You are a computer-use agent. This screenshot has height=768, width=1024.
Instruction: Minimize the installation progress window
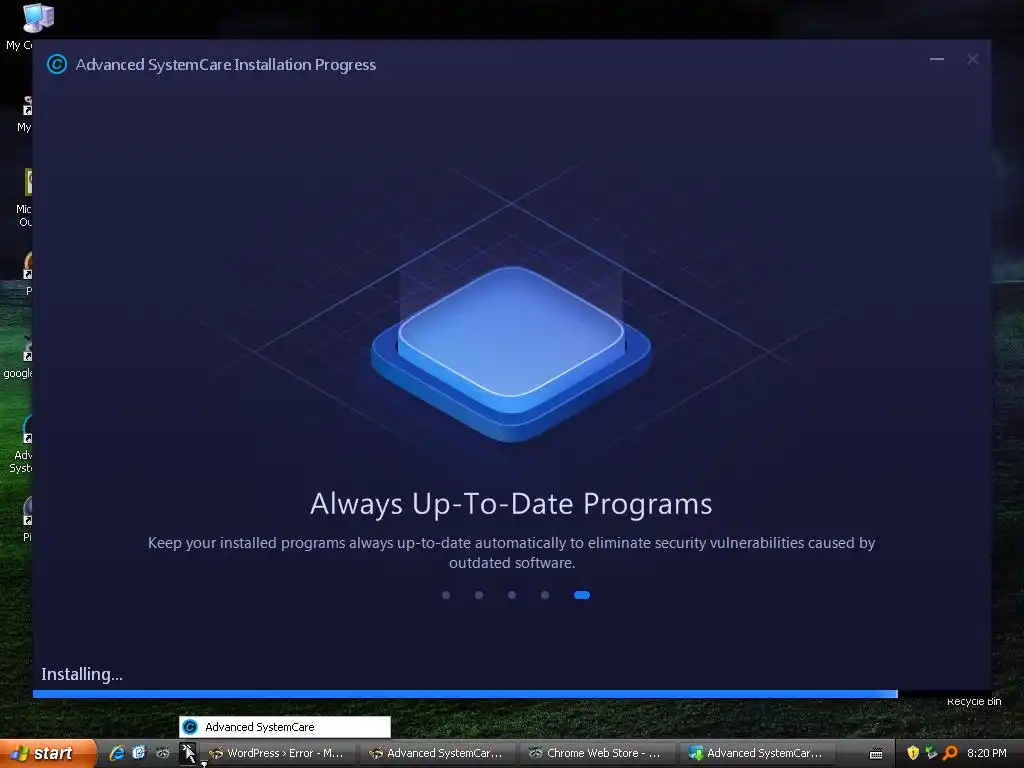[936, 59]
